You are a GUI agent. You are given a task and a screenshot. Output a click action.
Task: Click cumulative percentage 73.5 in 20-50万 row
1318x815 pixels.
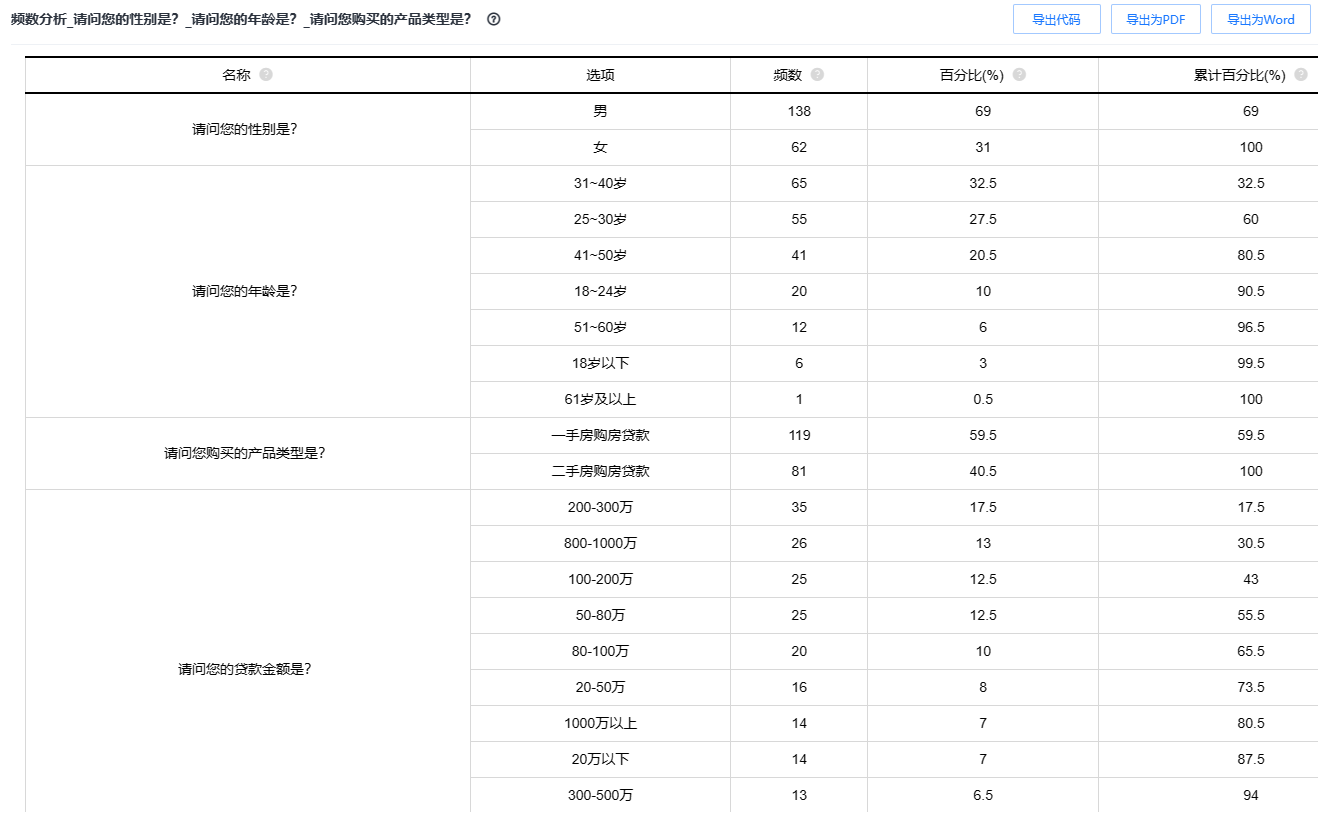tap(1251, 687)
